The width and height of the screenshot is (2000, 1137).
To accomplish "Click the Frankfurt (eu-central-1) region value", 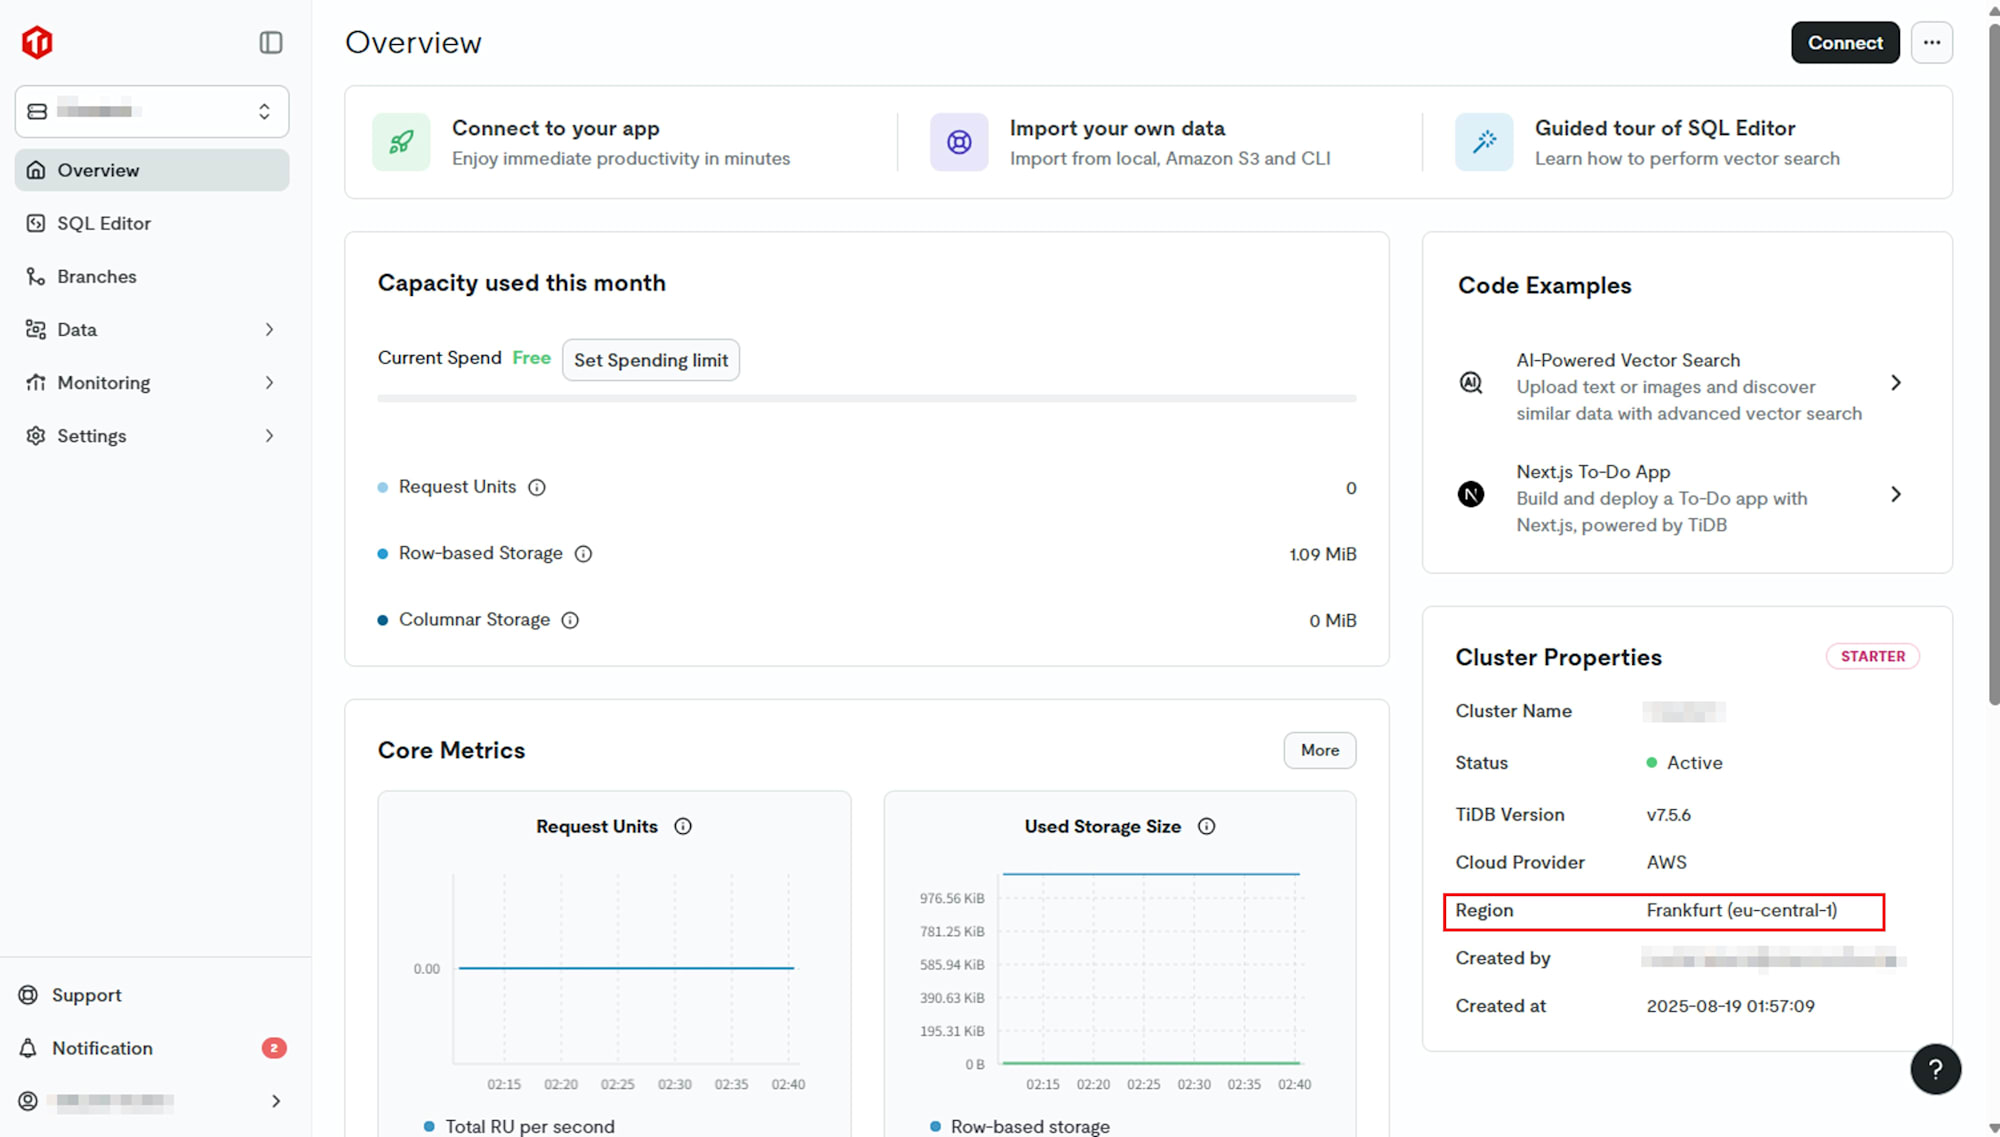I will pyautogui.click(x=1741, y=910).
